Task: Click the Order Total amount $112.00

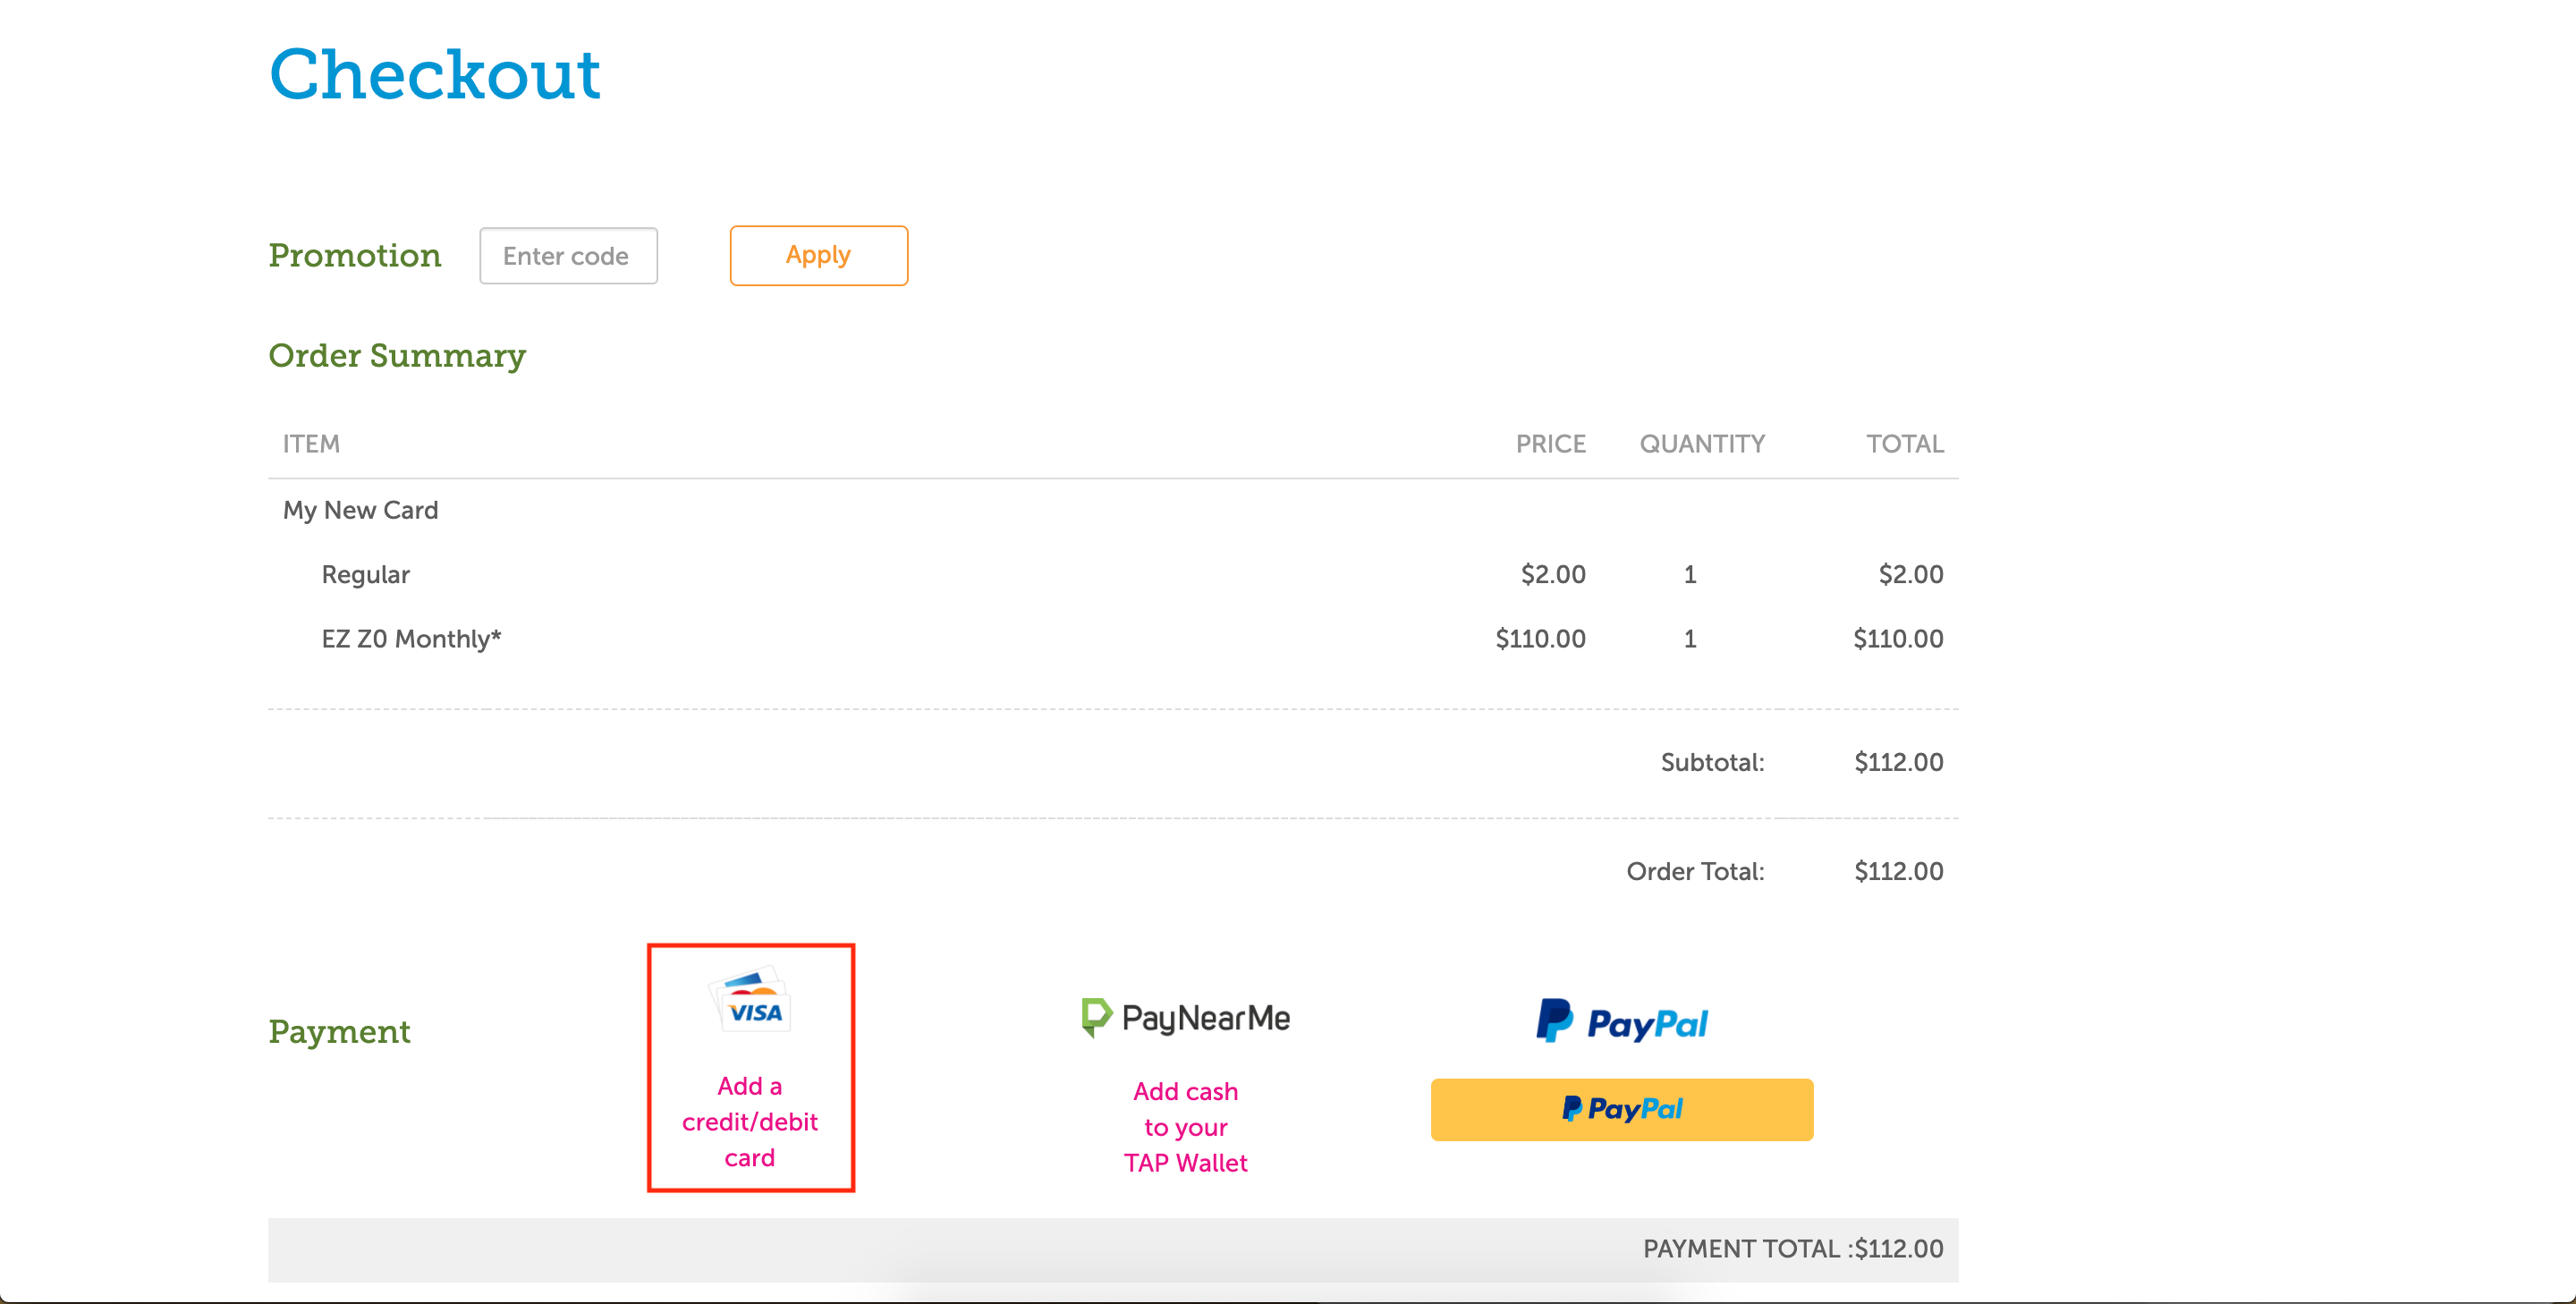Action: coord(1898,871)
